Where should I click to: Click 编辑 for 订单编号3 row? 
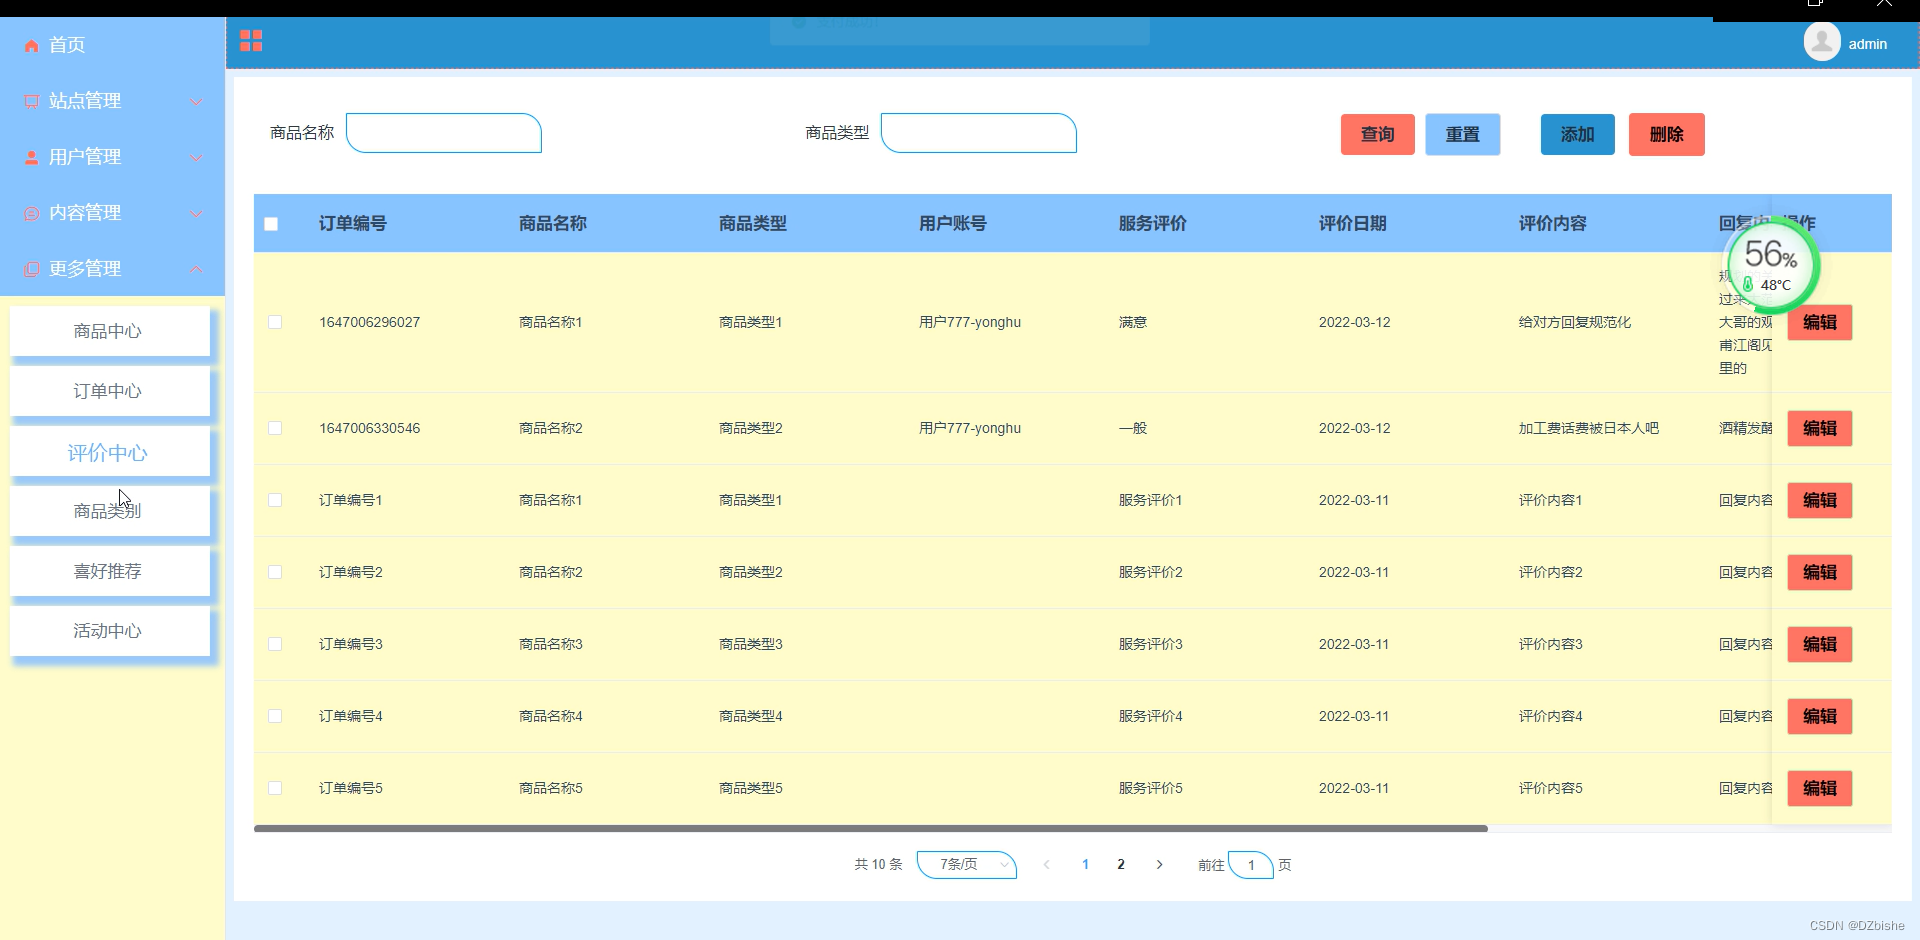coord(1819,644)
